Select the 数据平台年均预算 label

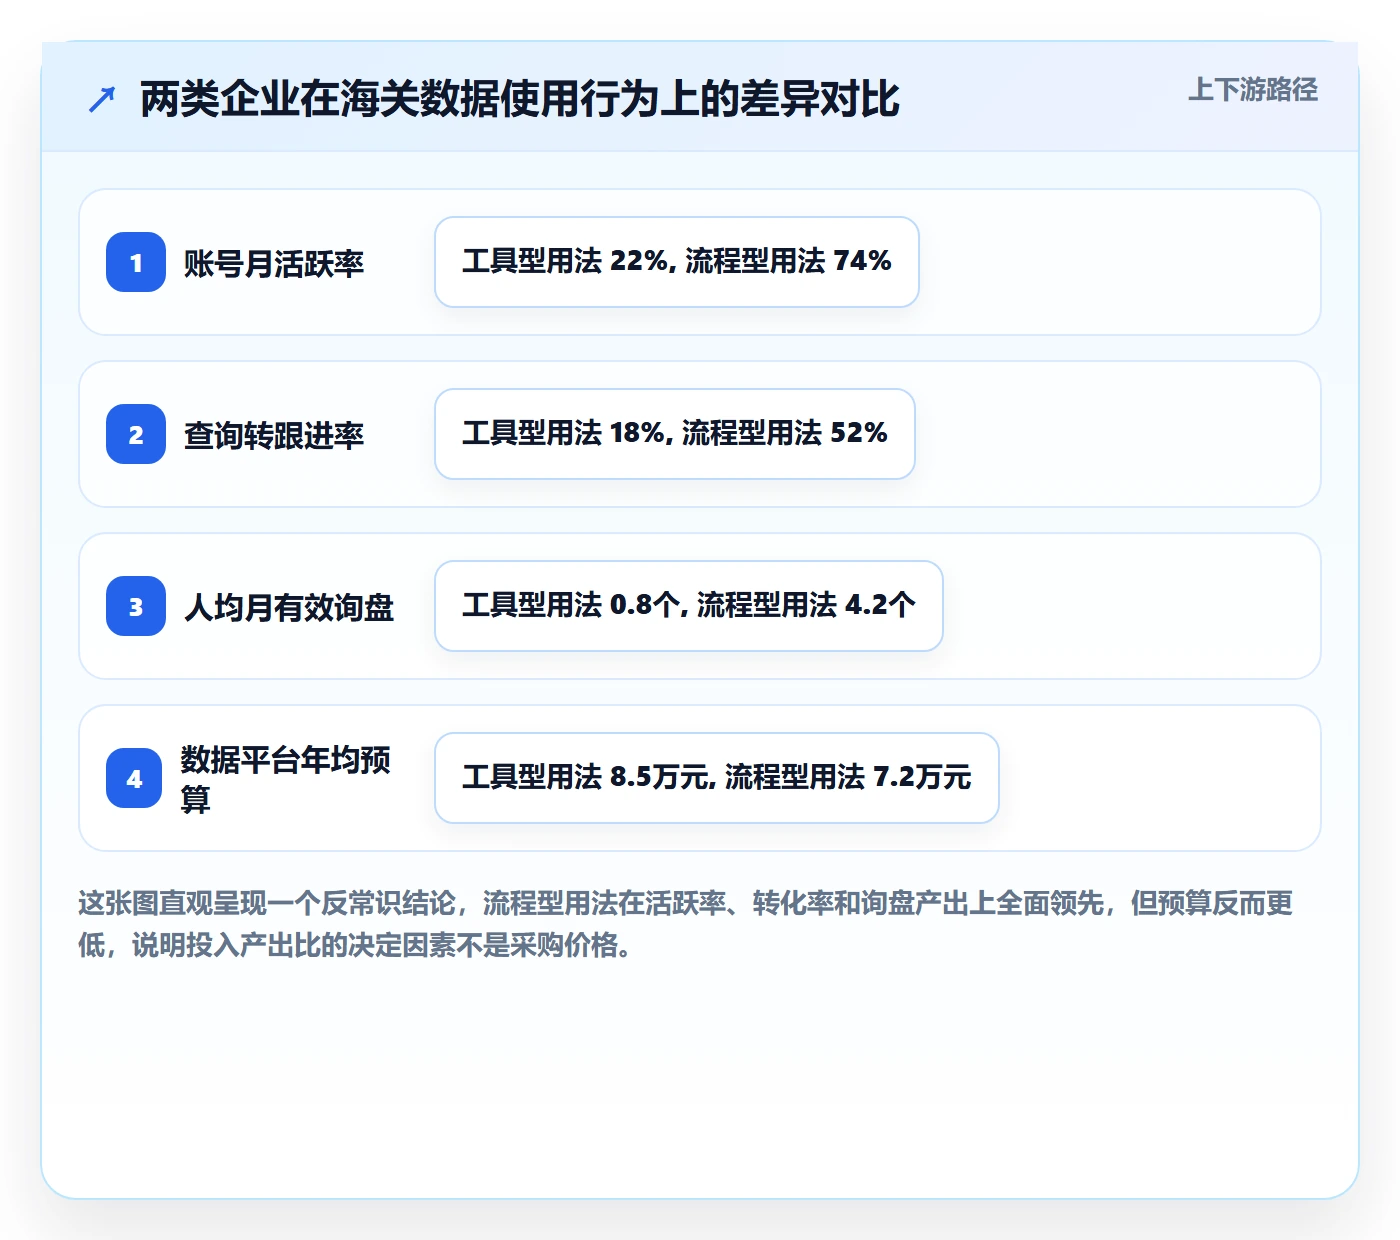point(286,779)
